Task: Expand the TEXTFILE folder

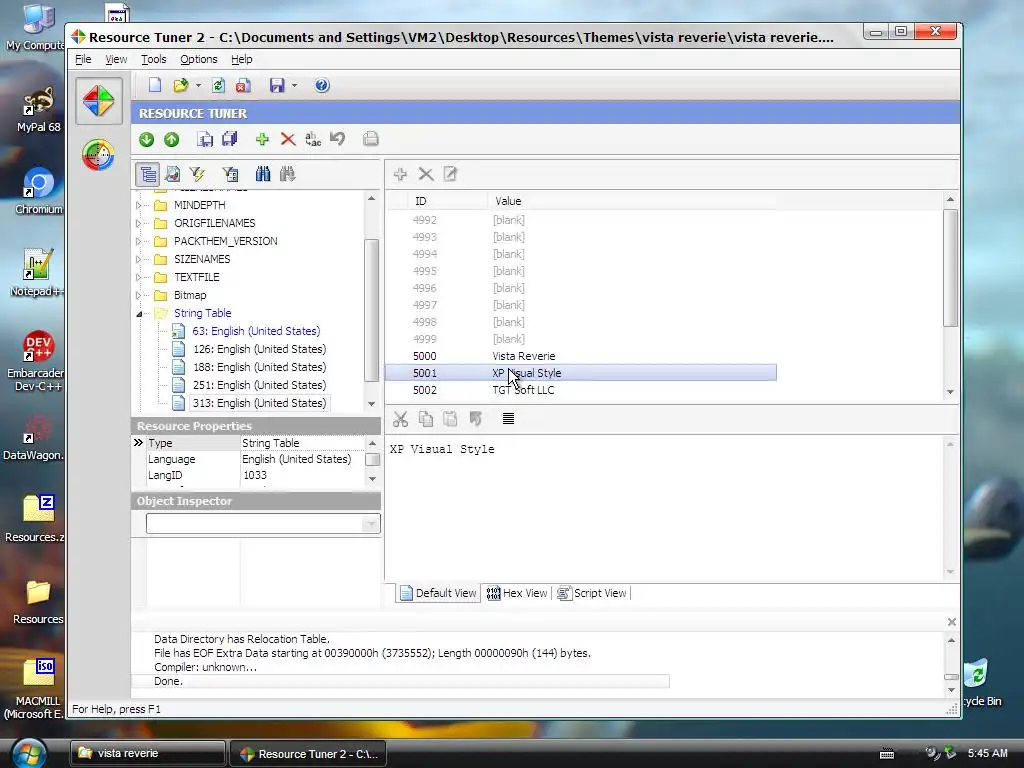Action: point(138,277)
